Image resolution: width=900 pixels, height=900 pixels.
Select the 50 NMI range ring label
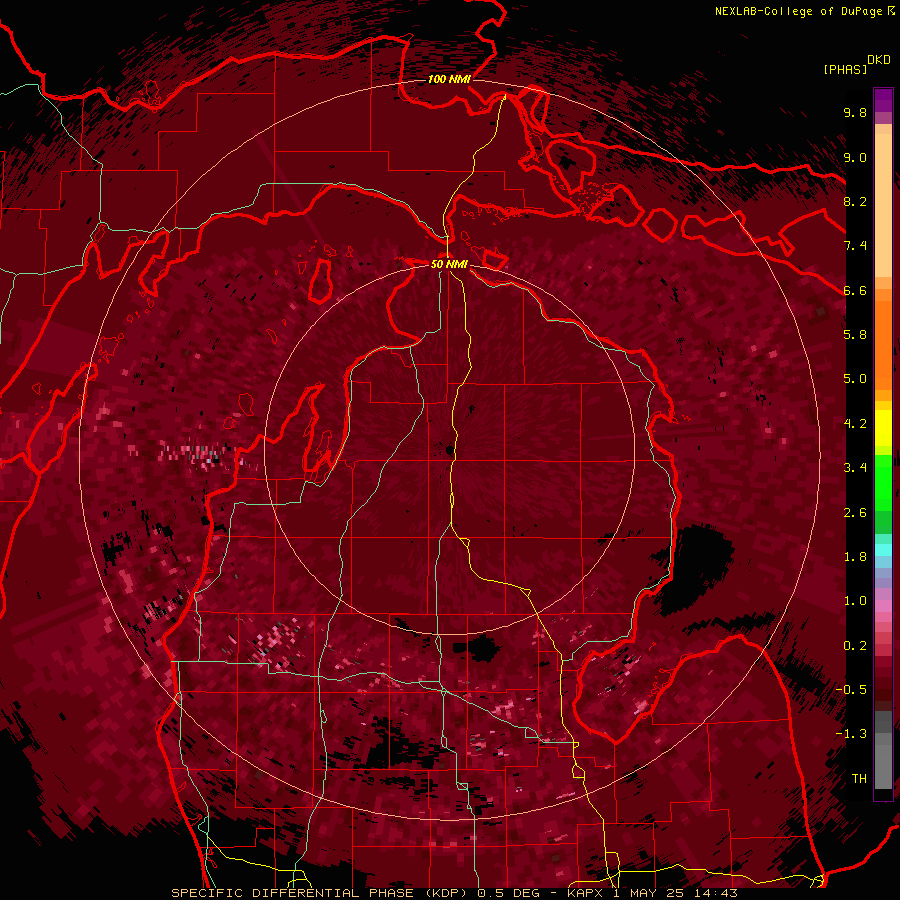(x=449, y=264)
